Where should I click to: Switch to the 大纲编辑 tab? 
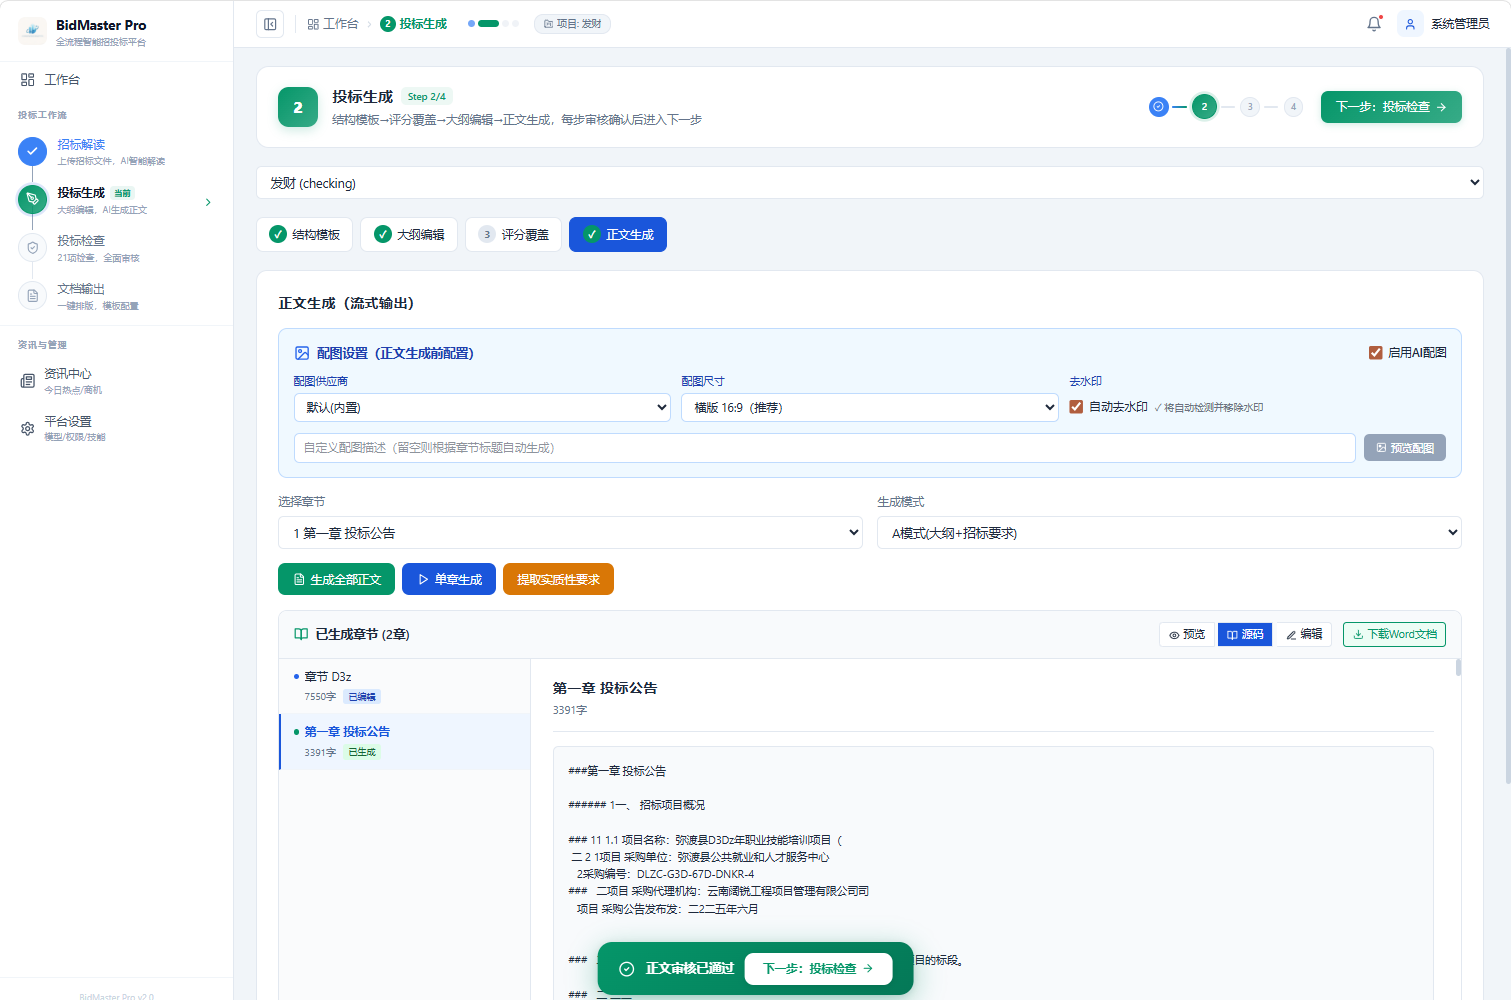(x=409, y=235)
